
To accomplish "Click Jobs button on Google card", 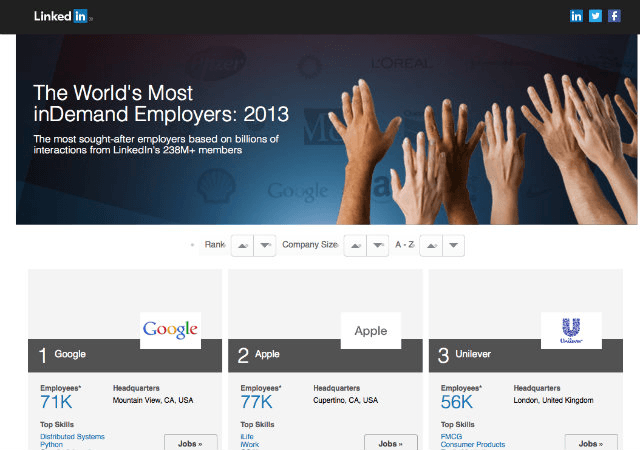I will tap(191, 443).
